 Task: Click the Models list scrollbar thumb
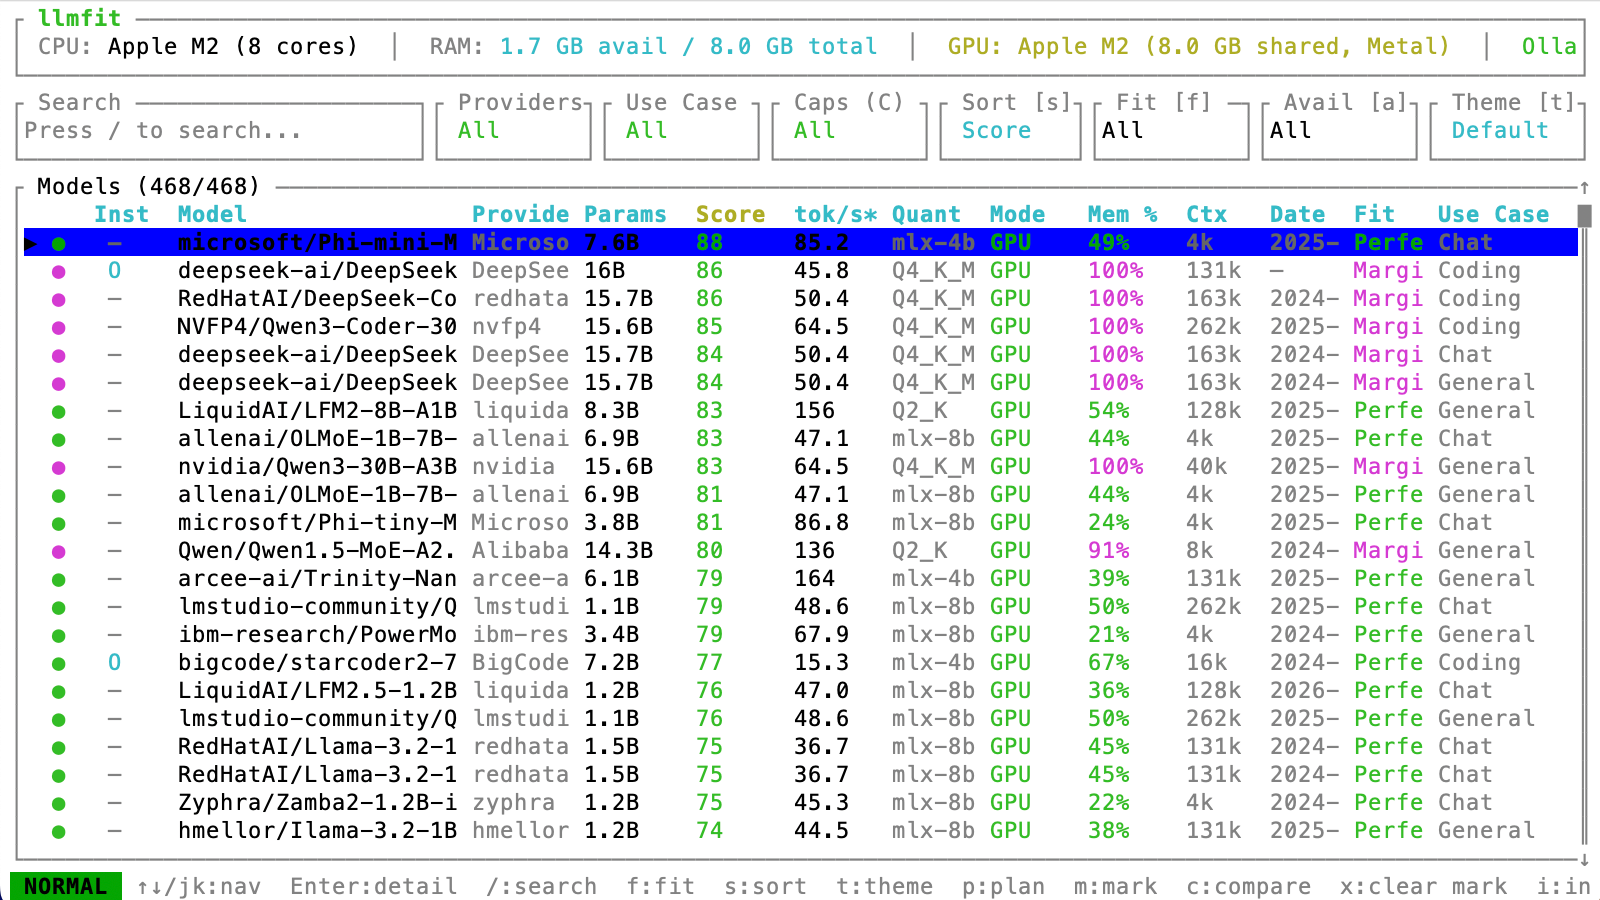[1584, 215]
